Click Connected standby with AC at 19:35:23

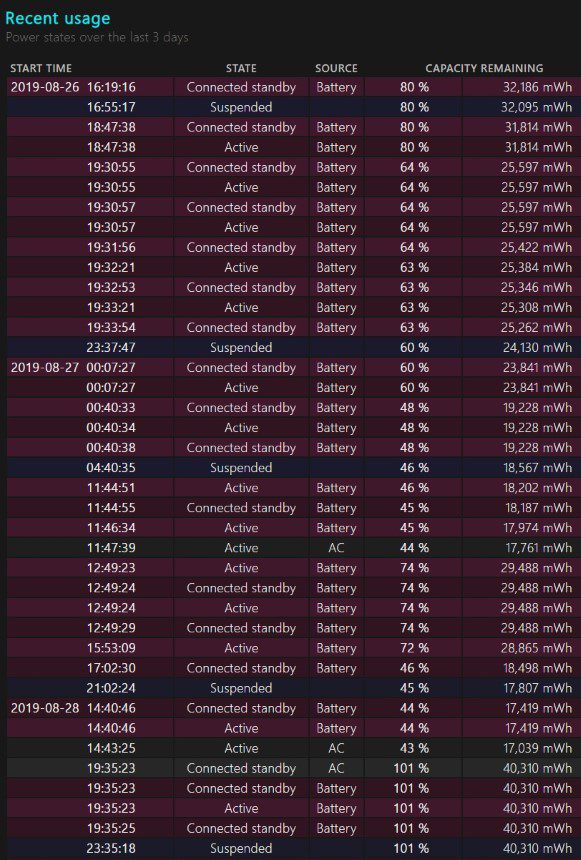click(x=241, y=768)
